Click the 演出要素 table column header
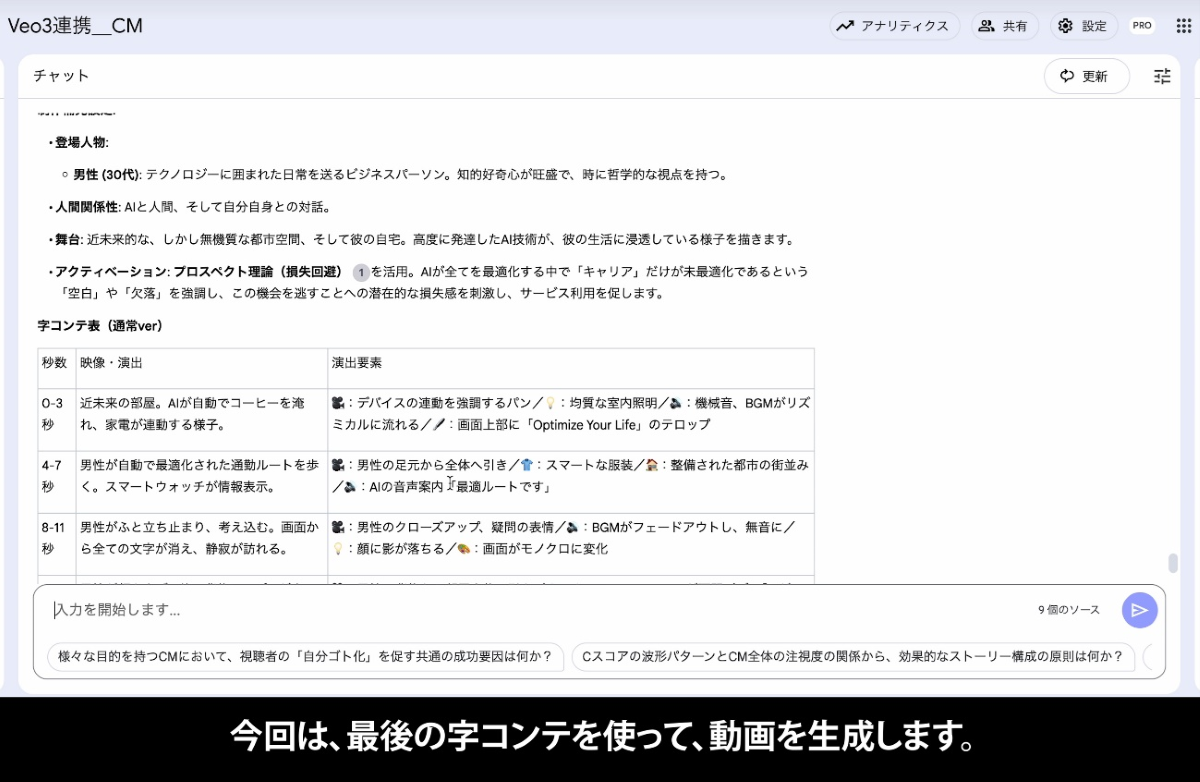The width and height of the screenshot is (1200, 782). click(x=357, y=363)
